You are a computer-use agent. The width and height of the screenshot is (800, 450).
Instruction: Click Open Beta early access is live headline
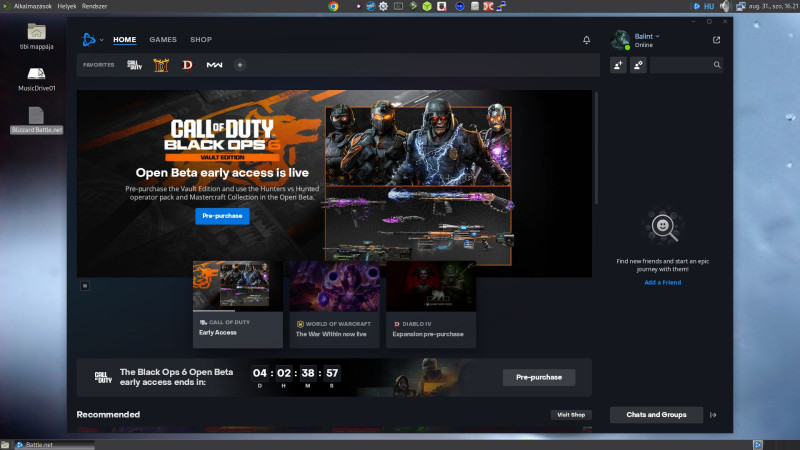[222, 173]
